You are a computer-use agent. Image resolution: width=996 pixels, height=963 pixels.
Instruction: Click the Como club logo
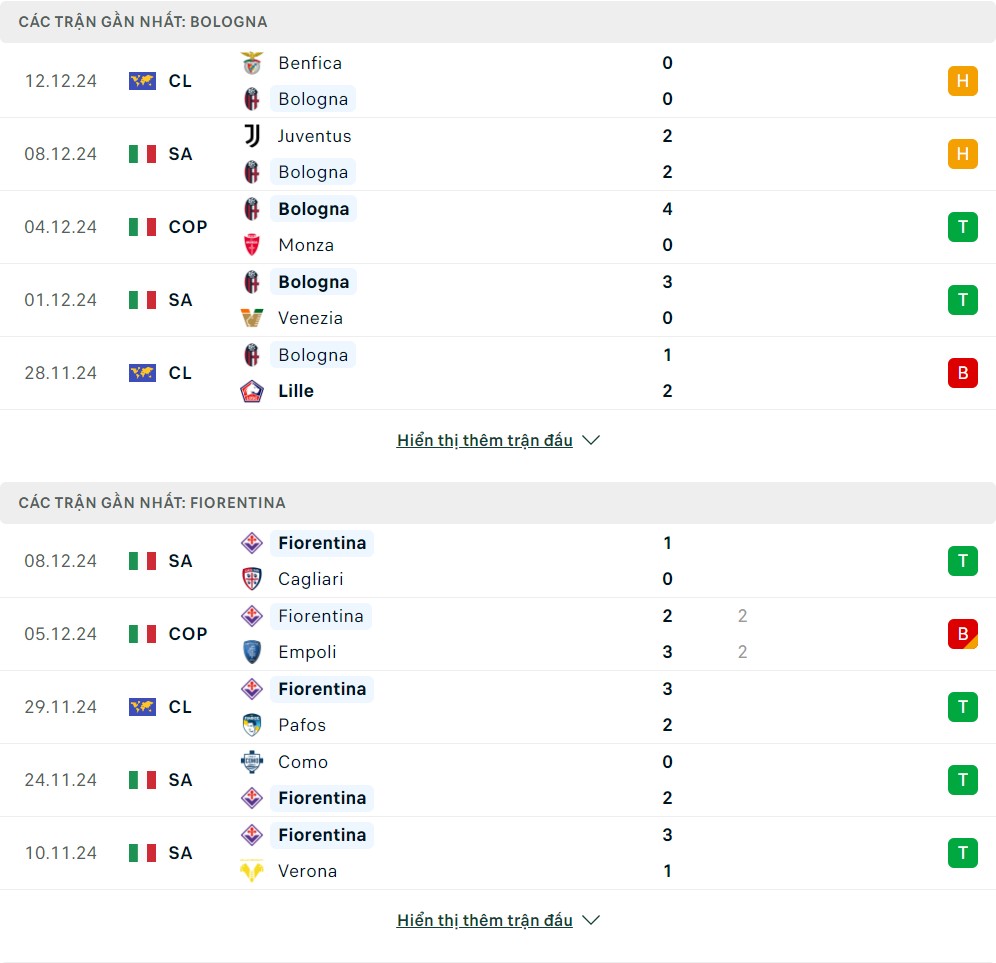[x=252, y=762]
